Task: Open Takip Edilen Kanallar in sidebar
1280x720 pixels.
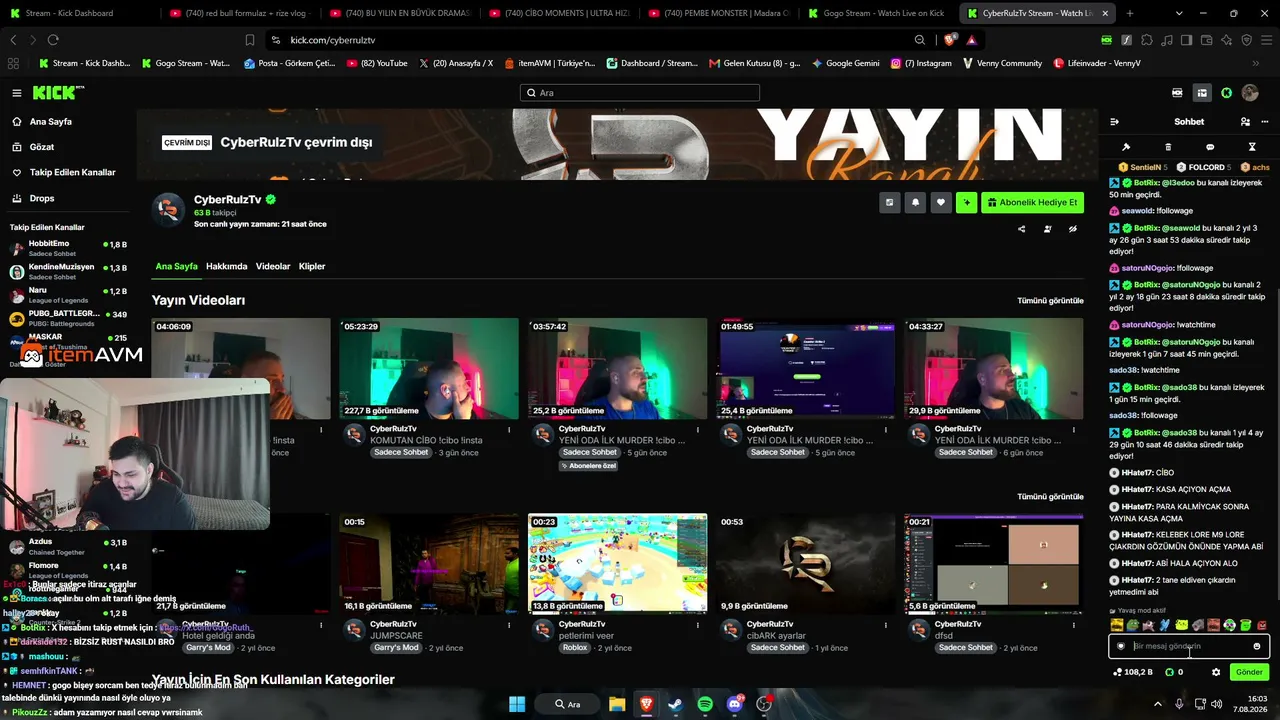Action: 72,173
